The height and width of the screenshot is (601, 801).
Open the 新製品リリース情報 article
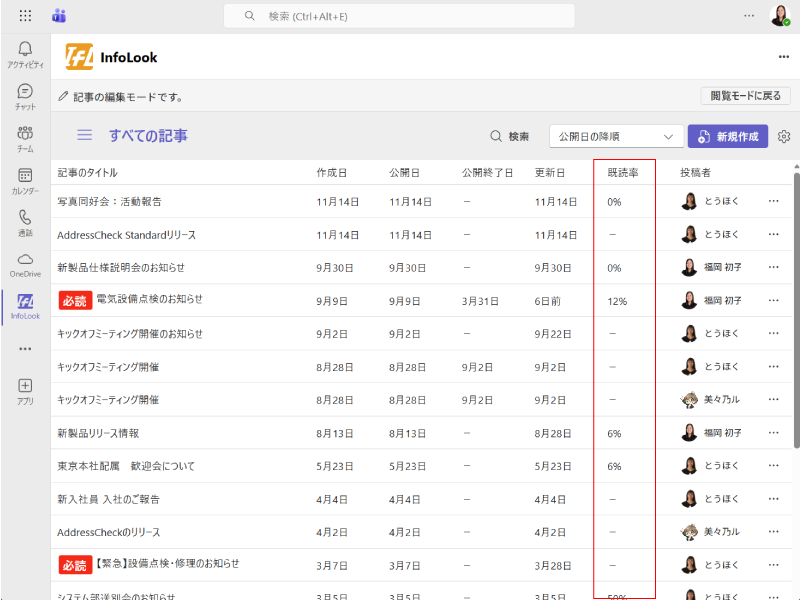(98, 434)
